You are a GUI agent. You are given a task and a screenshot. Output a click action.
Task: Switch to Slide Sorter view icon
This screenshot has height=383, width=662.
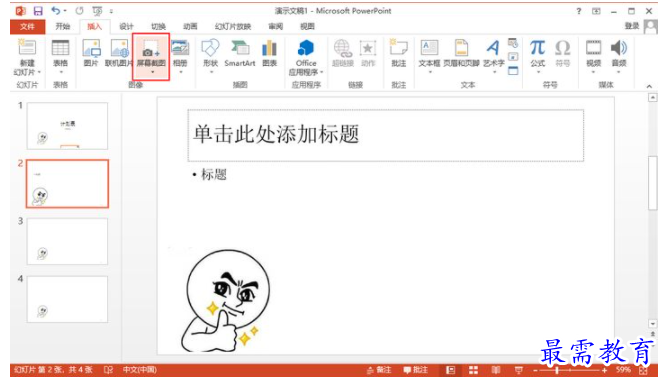[474, 370]
